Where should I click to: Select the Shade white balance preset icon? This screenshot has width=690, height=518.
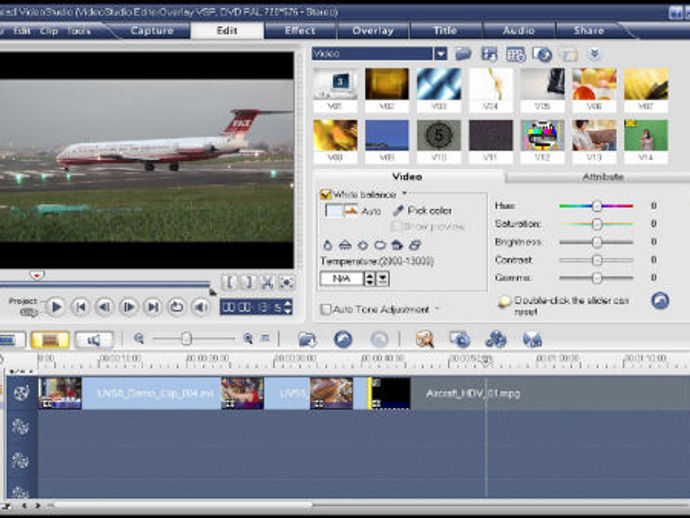click(397, 245)
